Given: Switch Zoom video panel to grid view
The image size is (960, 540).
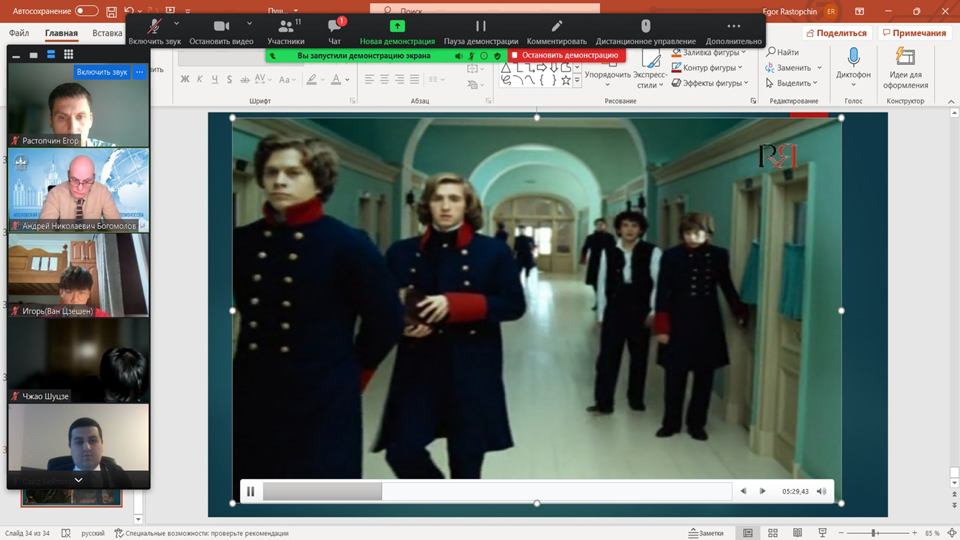Looking at the screenshot, I should (69, 54).
